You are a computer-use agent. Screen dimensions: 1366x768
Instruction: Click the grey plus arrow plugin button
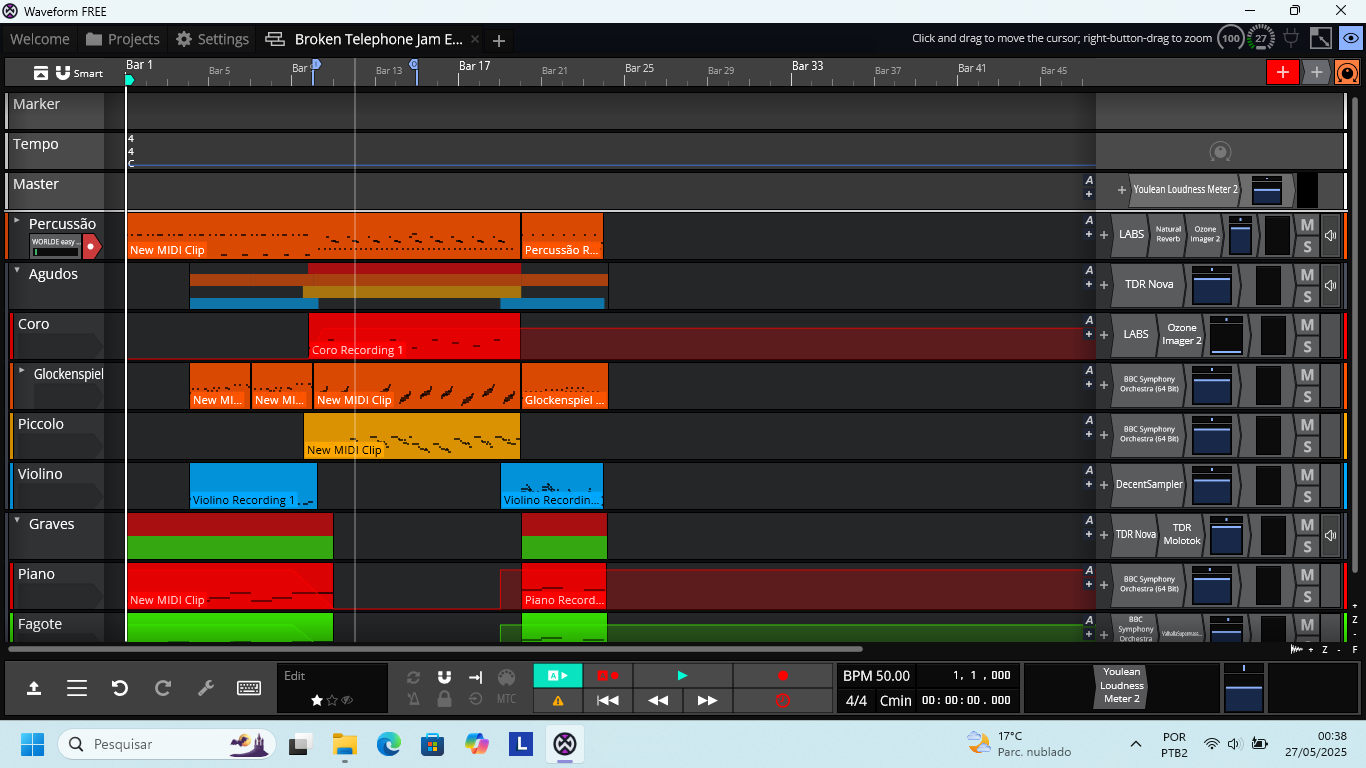(1316, 72)
